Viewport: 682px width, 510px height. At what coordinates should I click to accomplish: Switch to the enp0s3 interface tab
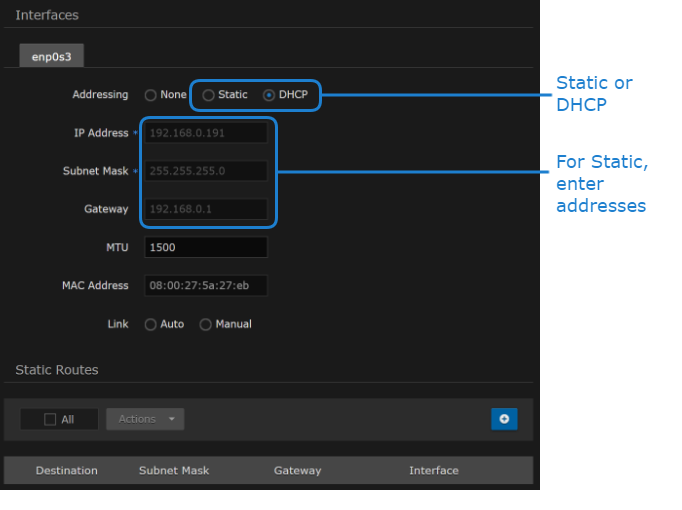(51, 57)
